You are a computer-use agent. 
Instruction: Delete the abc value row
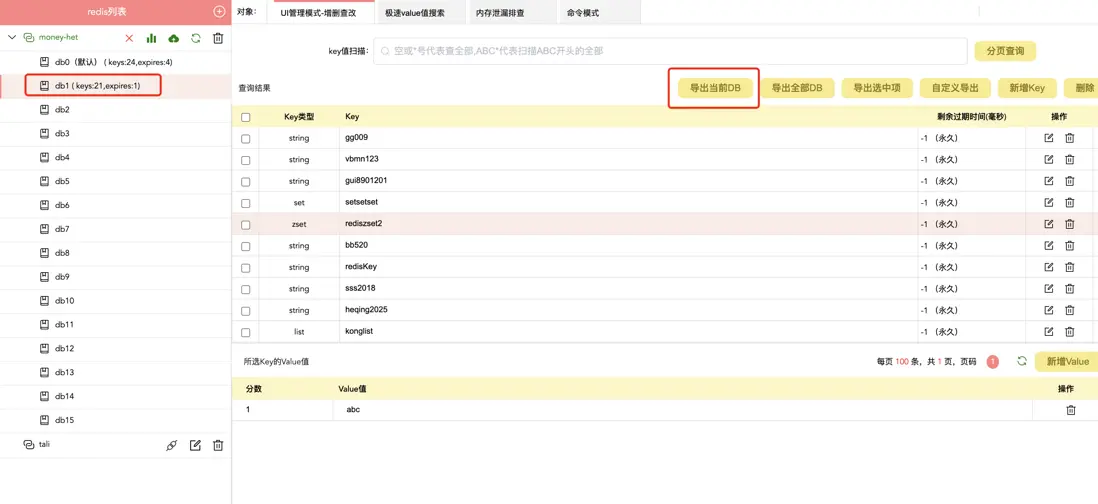click(1071, 410)
